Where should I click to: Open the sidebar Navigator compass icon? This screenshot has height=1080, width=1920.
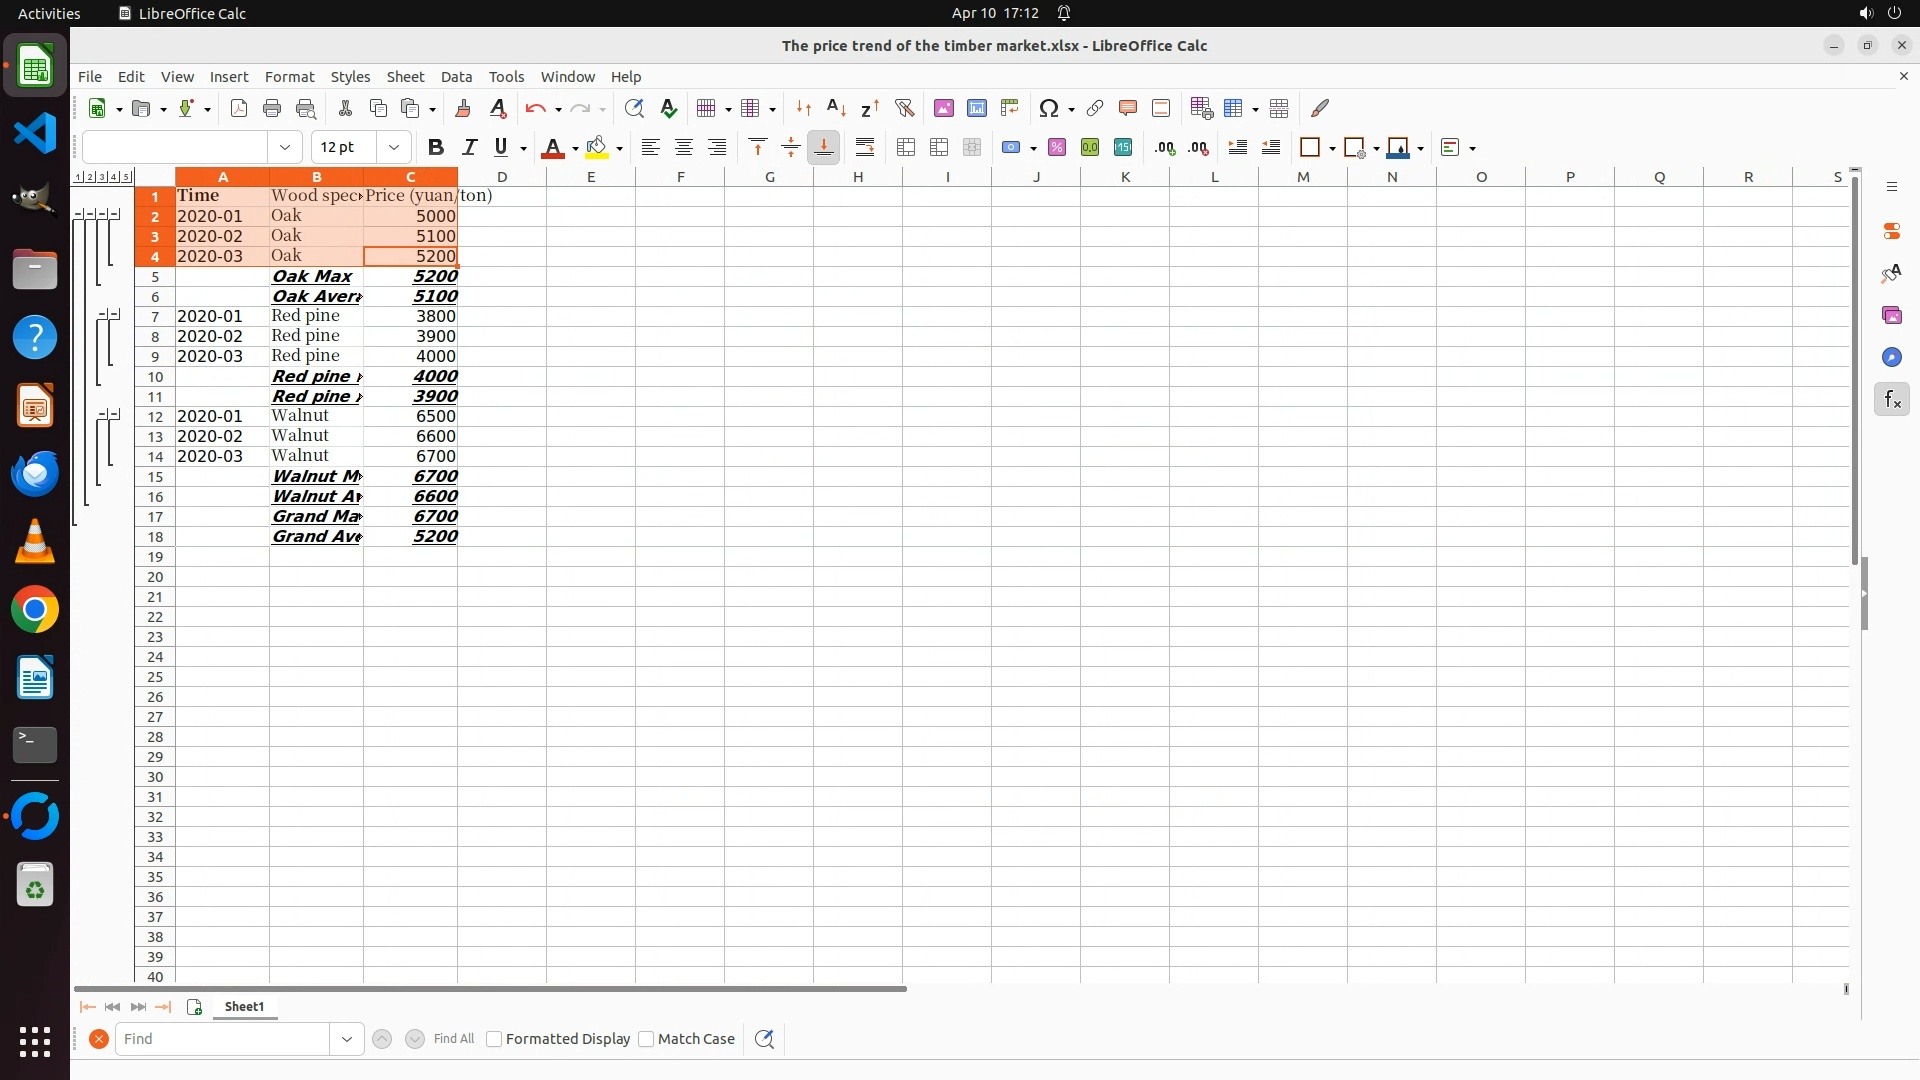point(1891,357)
